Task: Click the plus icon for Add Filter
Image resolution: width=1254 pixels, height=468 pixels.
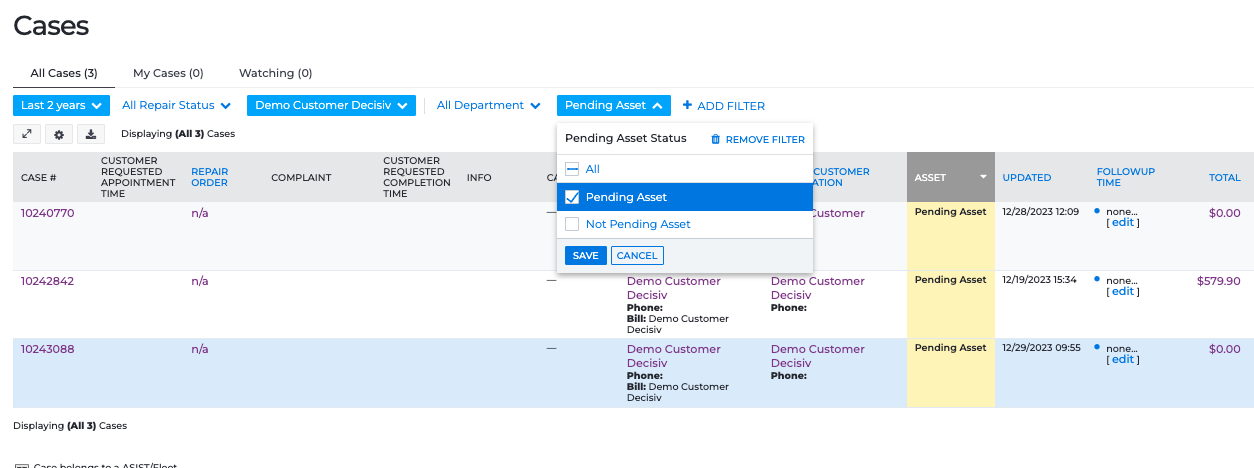Action: (687, 105)
